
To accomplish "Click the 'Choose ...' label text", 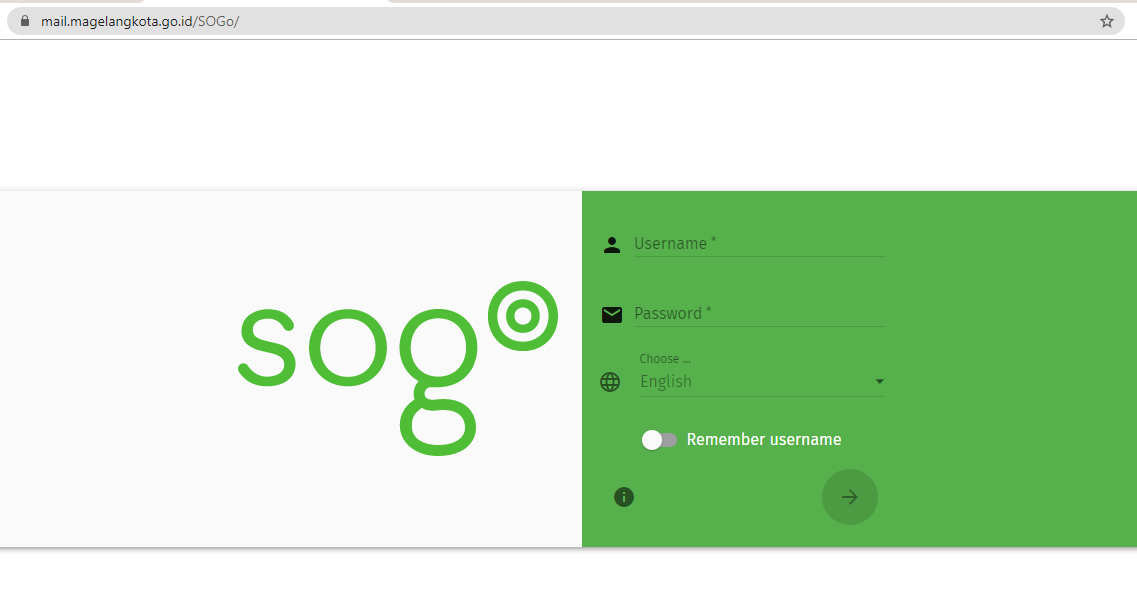I will pos(664,358).
